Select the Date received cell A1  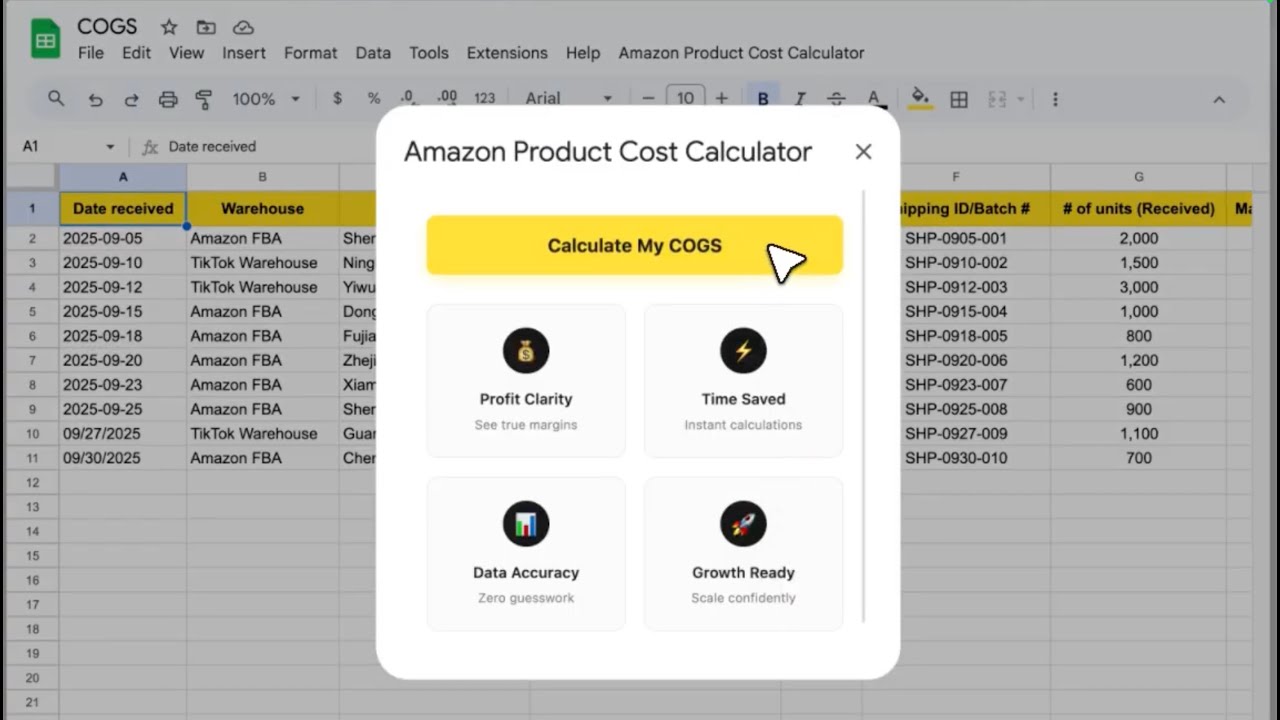(x=123, y=209)
